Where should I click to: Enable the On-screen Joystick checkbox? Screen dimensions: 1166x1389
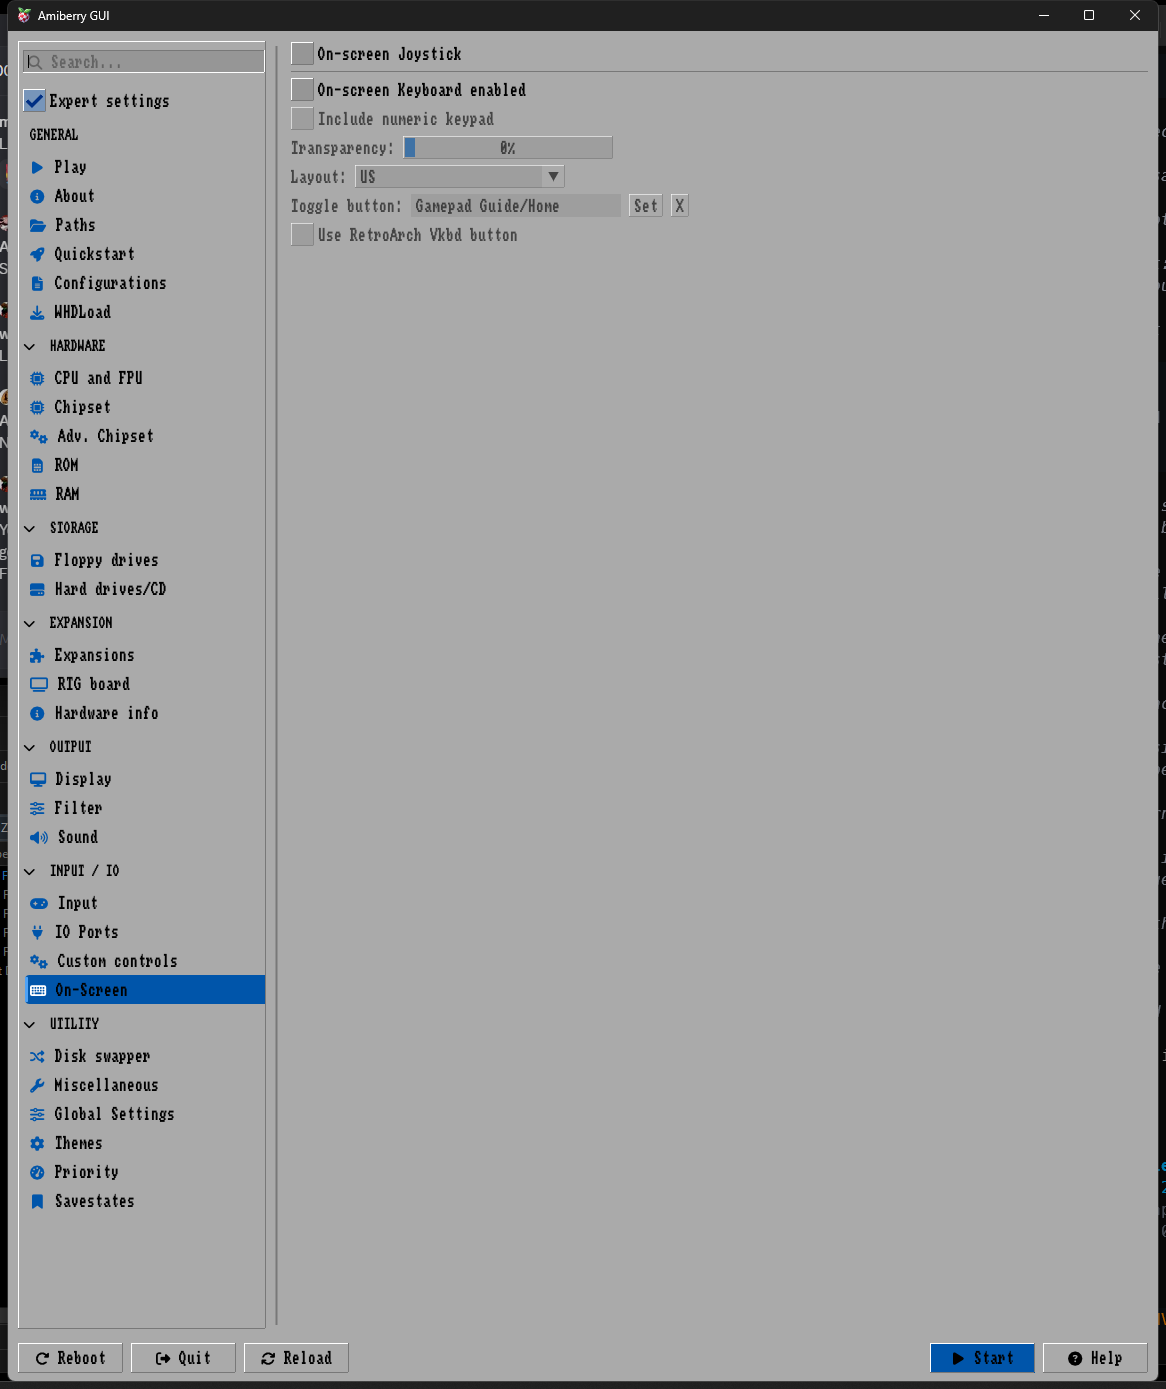coord(302,53)
